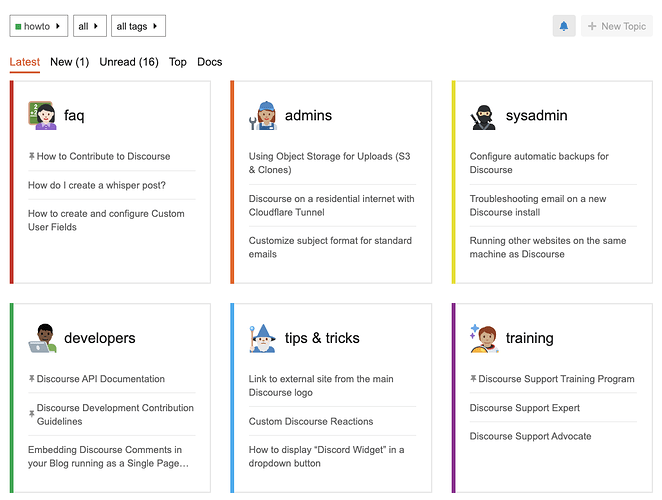
Task: Click the sysadmin ninja emoji icon
Action: tap(484, 117)
